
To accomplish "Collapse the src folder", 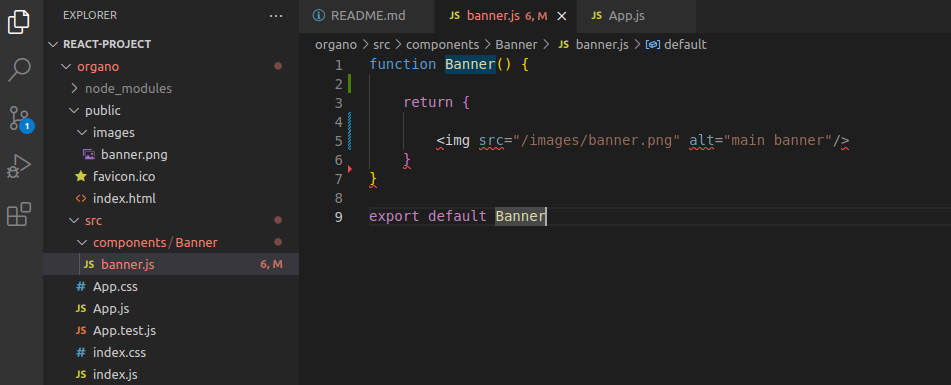I will (x=74, y=221).
